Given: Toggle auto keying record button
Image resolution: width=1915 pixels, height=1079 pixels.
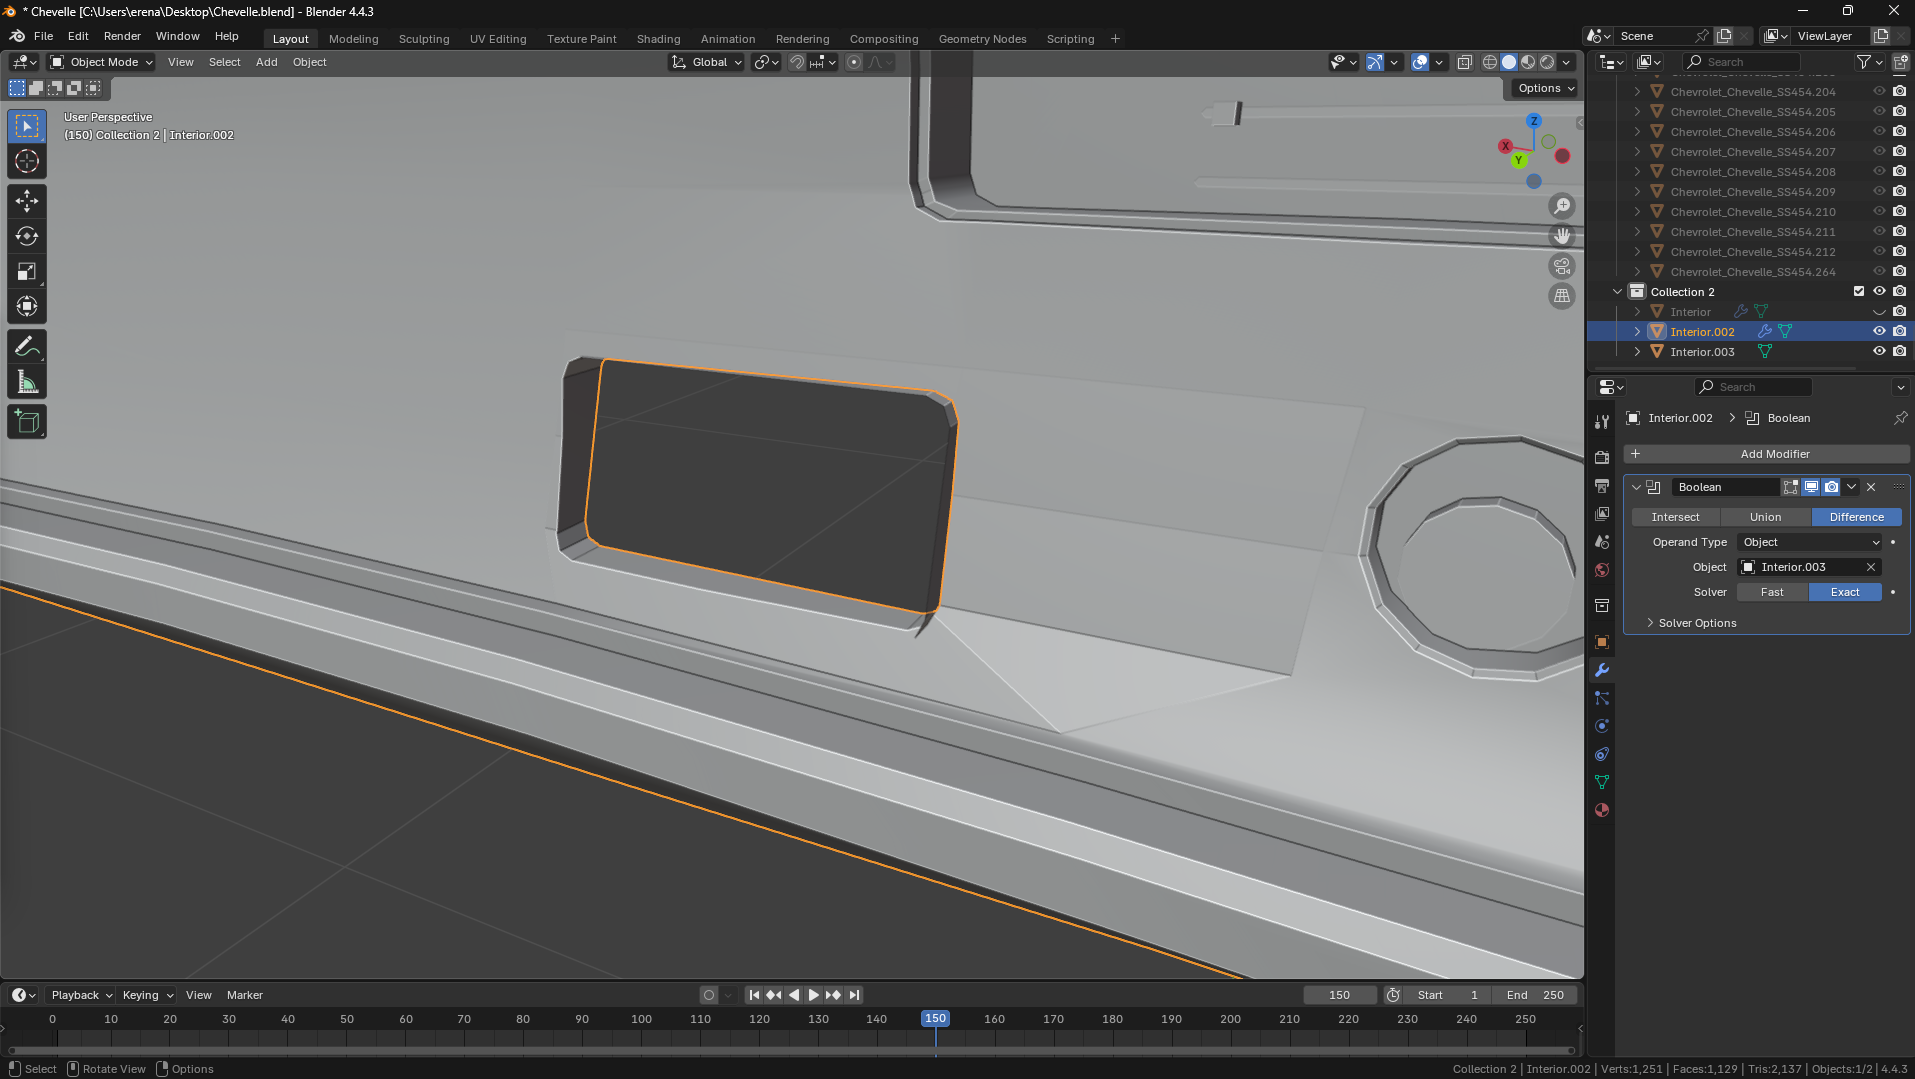Looking at the screenshot, I should pyautogui.click(x=709, y=995).
